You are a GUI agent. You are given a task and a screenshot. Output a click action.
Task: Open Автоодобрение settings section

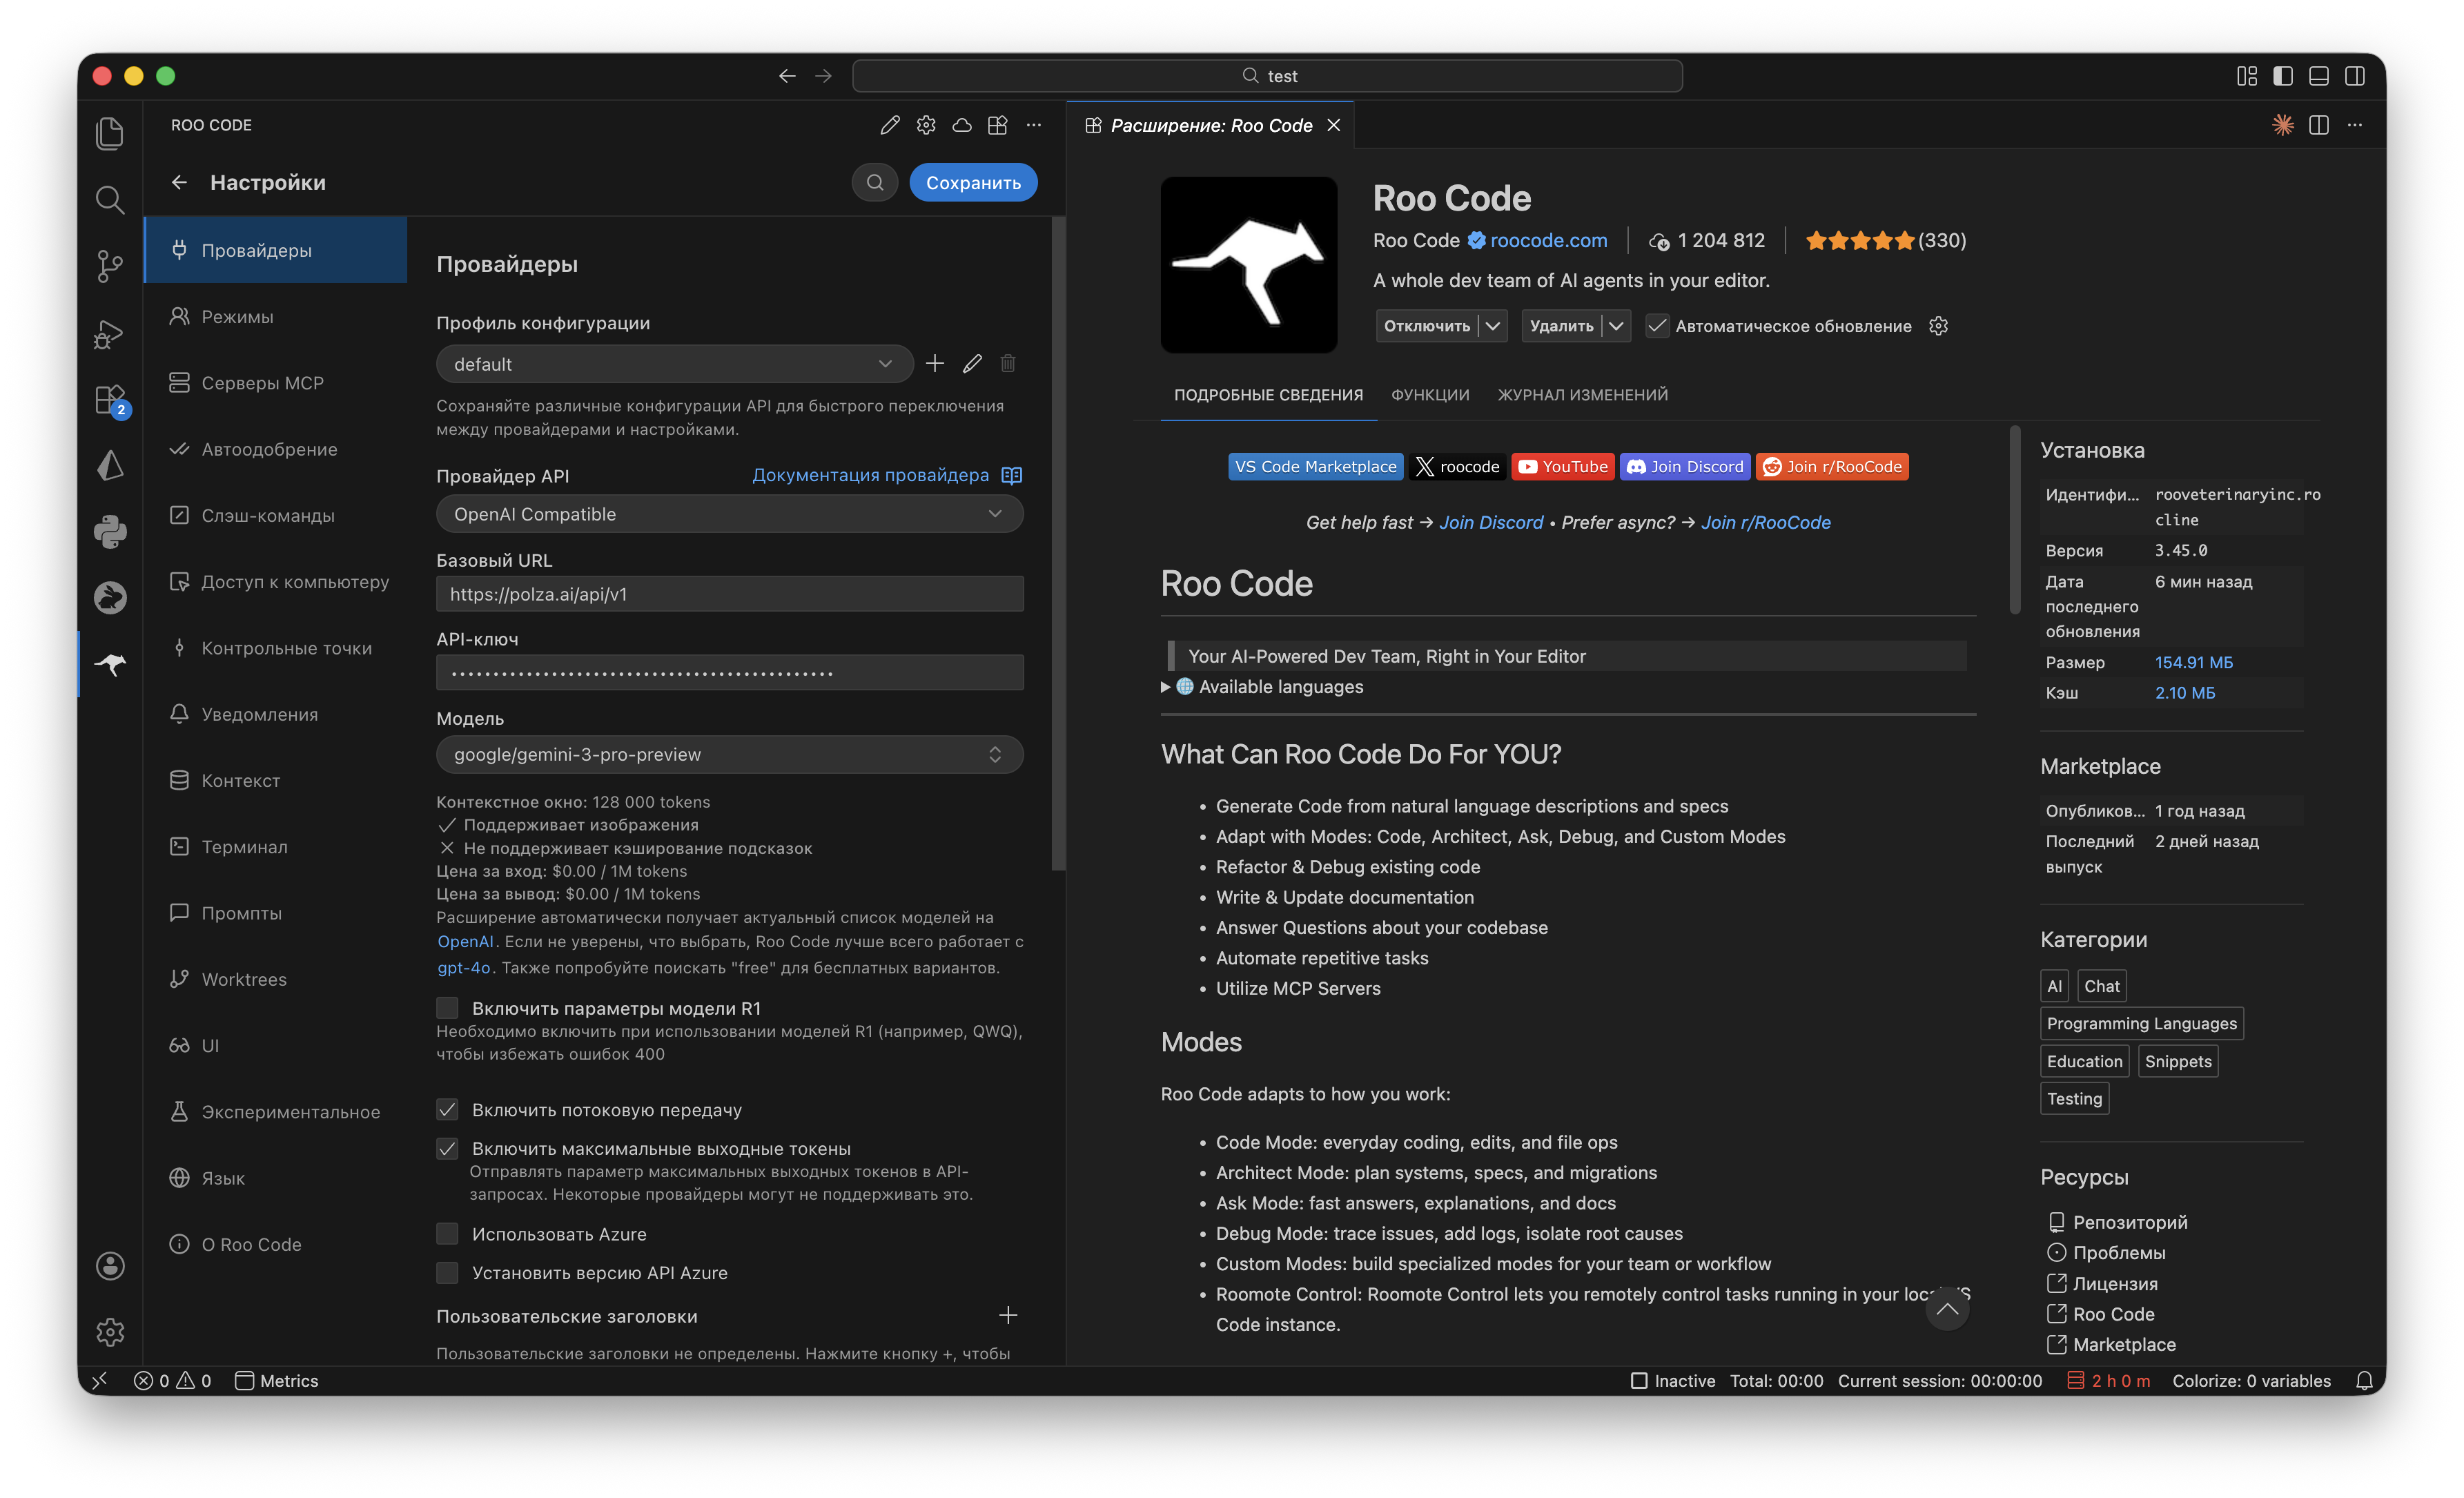[x=275, y=449]
